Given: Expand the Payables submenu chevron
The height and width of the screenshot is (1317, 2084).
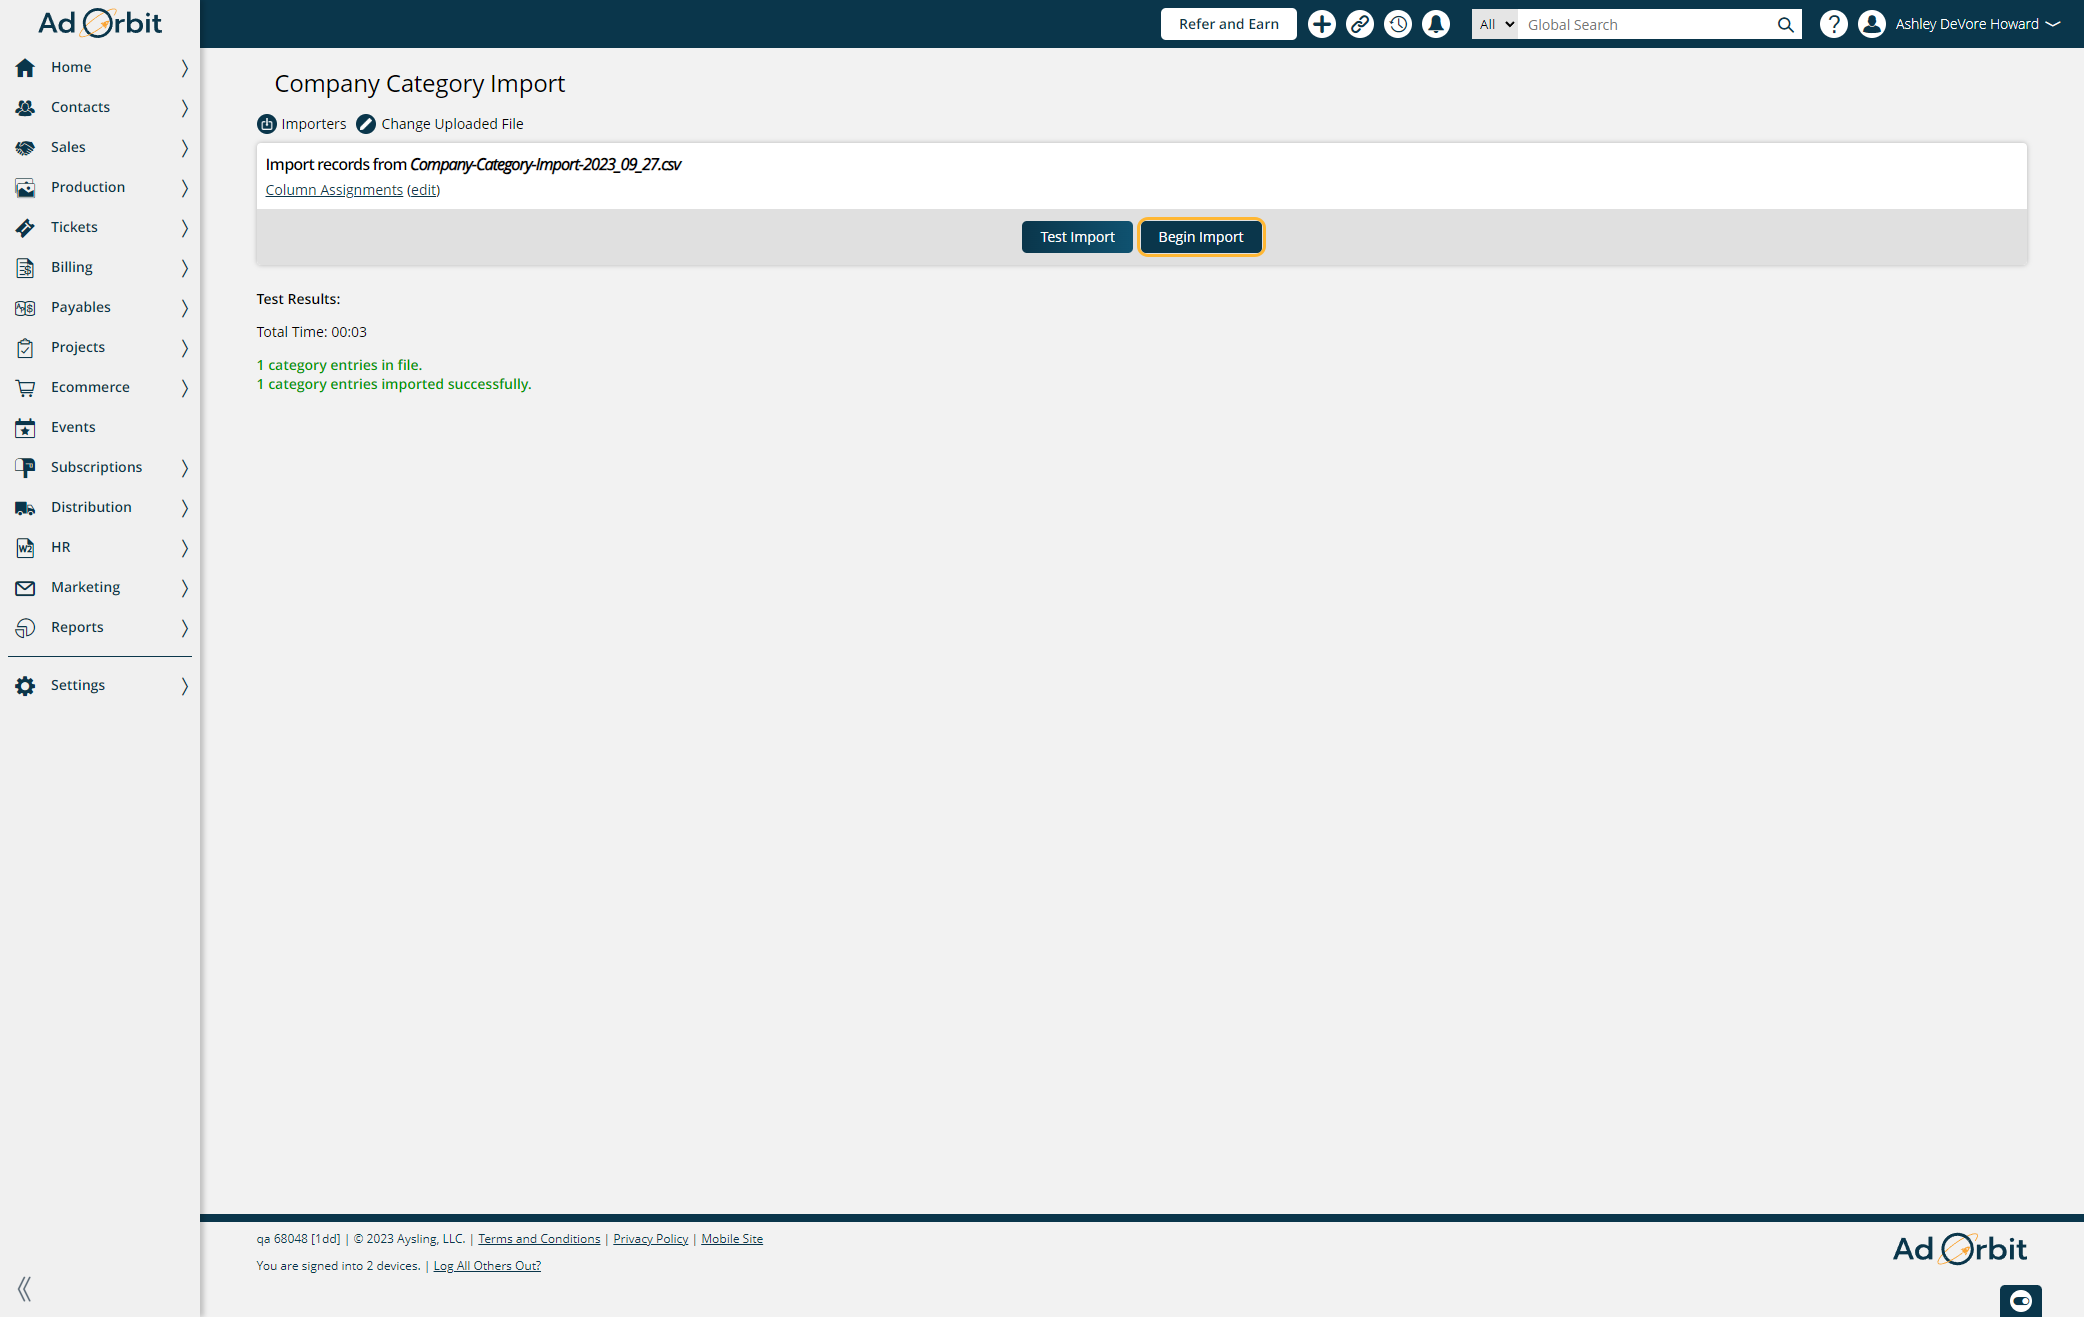Looking at the screenshot, I should (185, 308).
